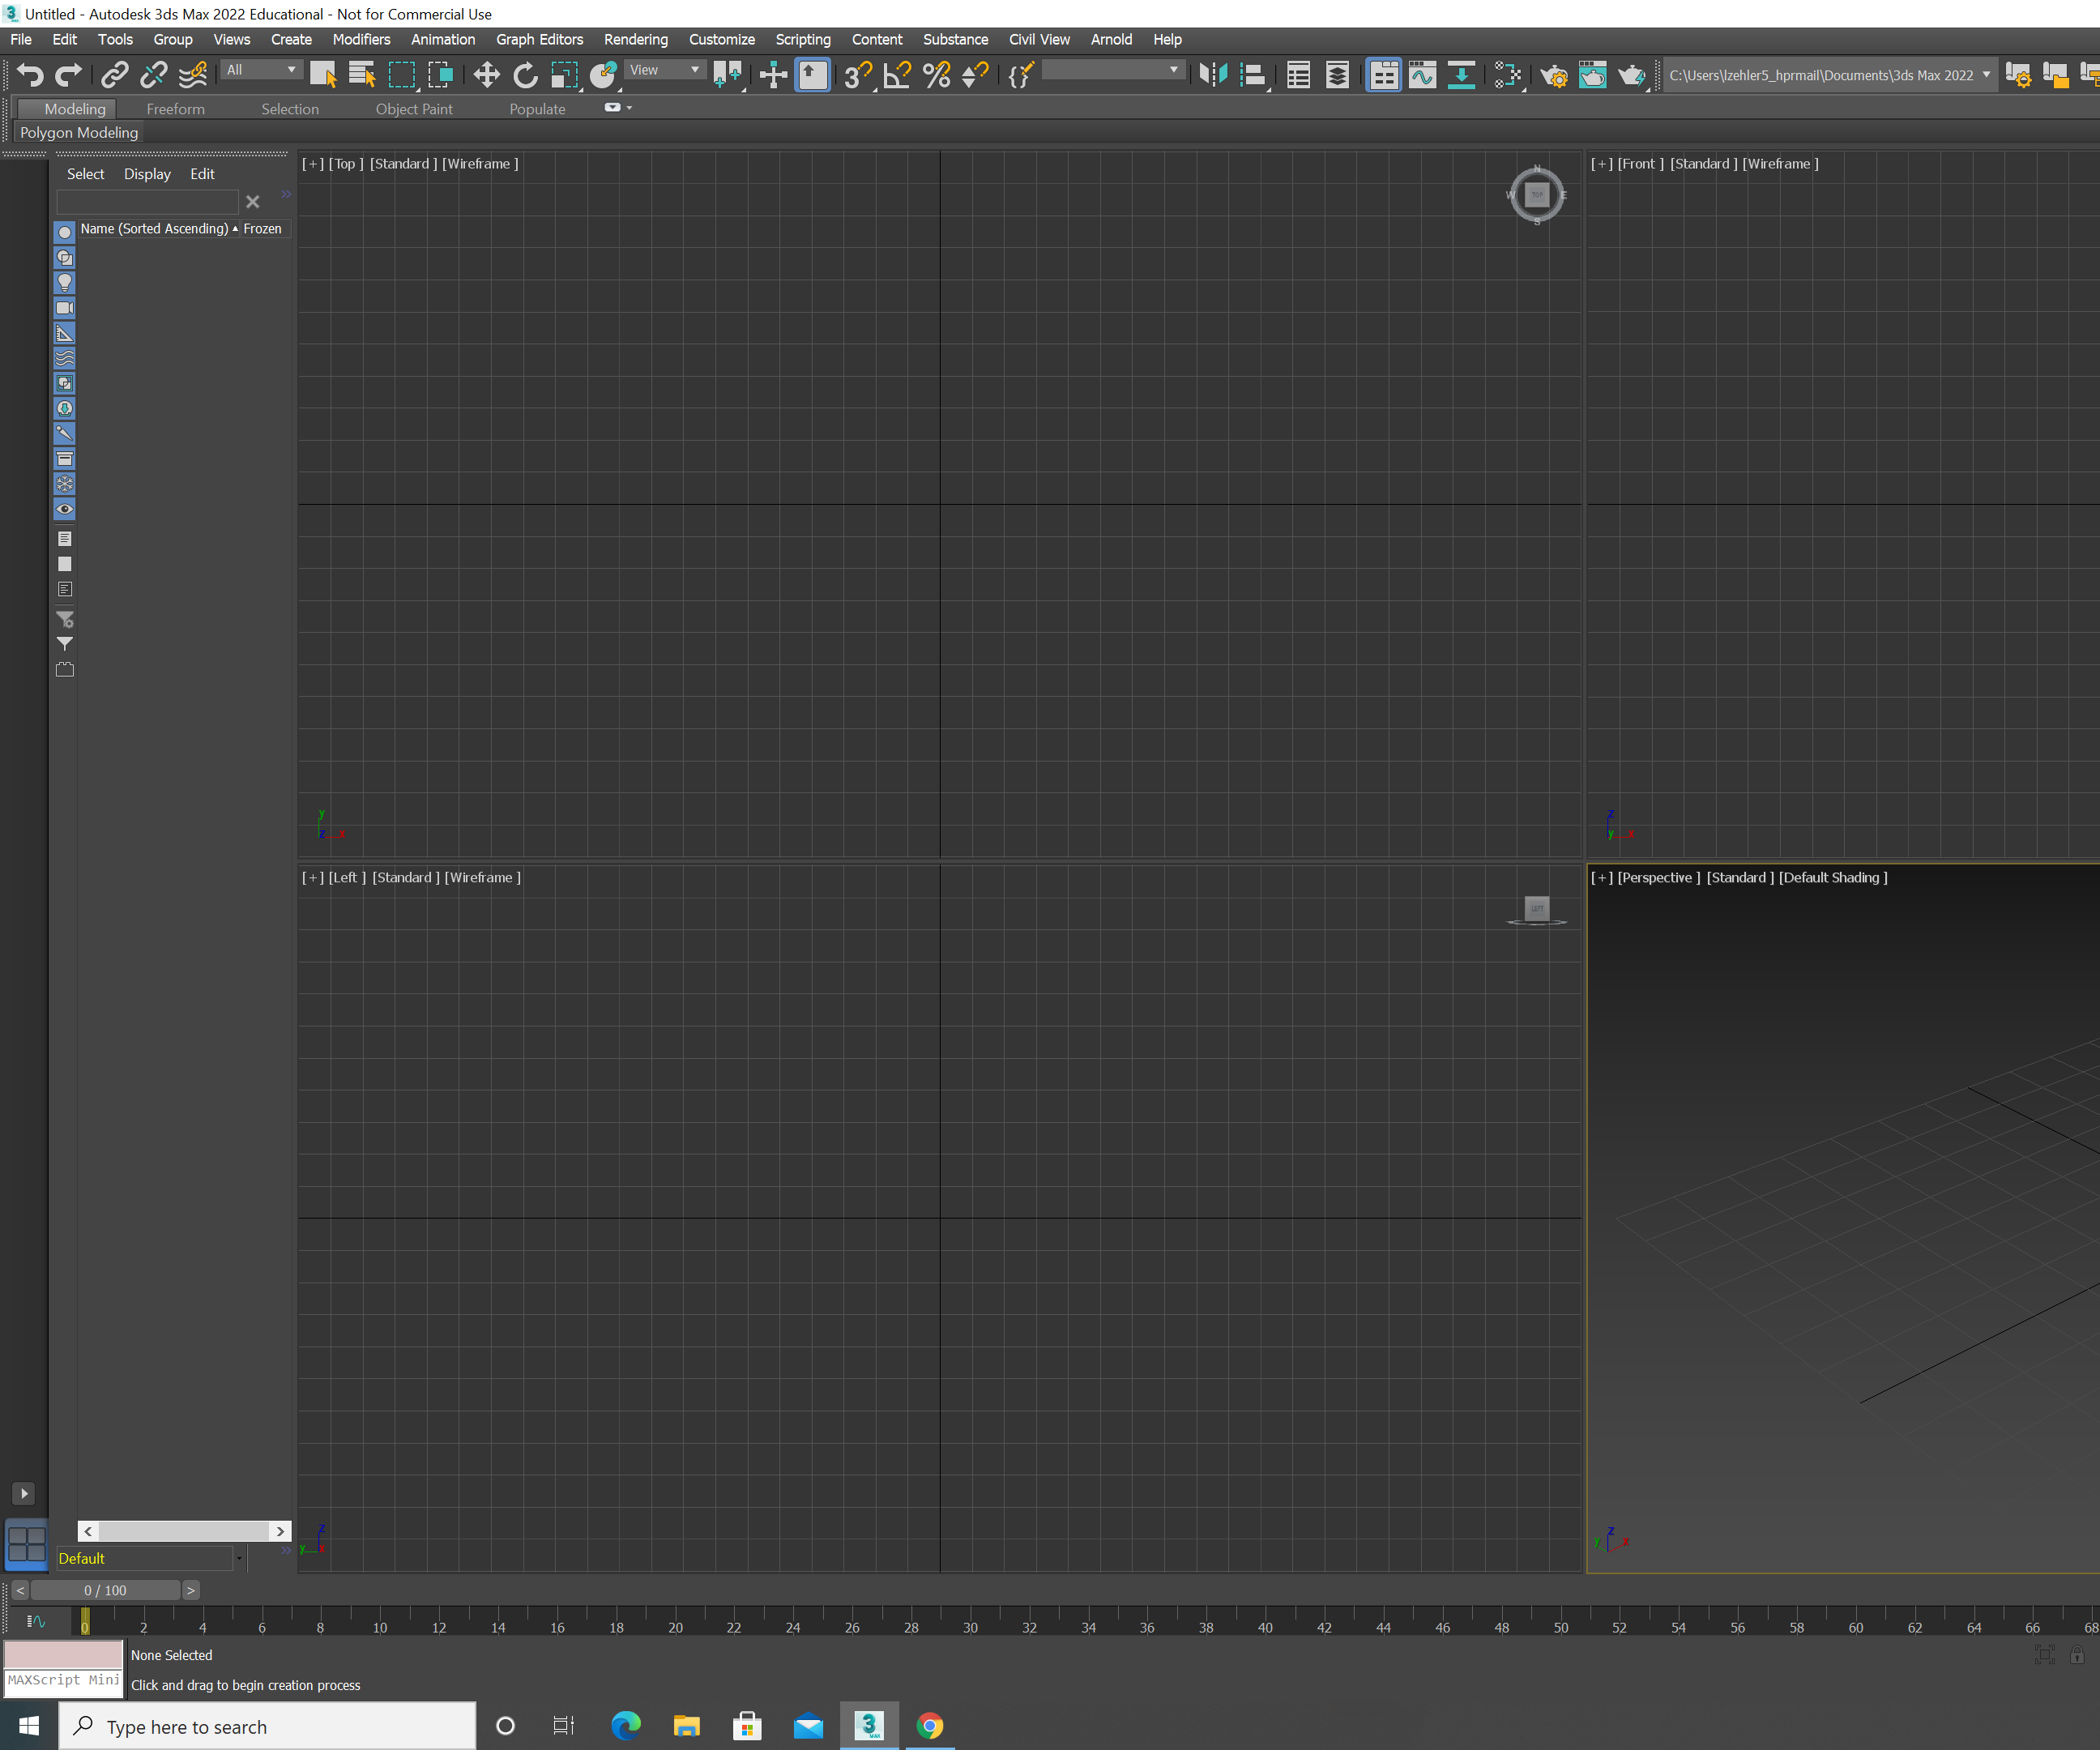Toggle display of lights in Scene Explorer
The height and width of the screenshot is (1750, 2100).
coord(65,283)
